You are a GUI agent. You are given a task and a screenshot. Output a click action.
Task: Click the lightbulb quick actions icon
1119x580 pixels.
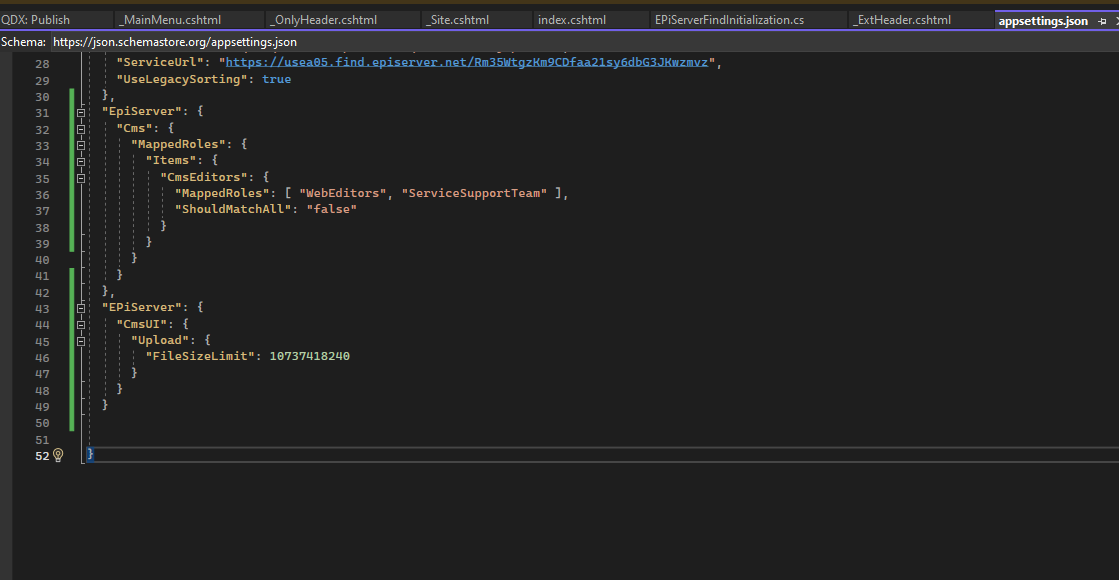pos(58,455)
